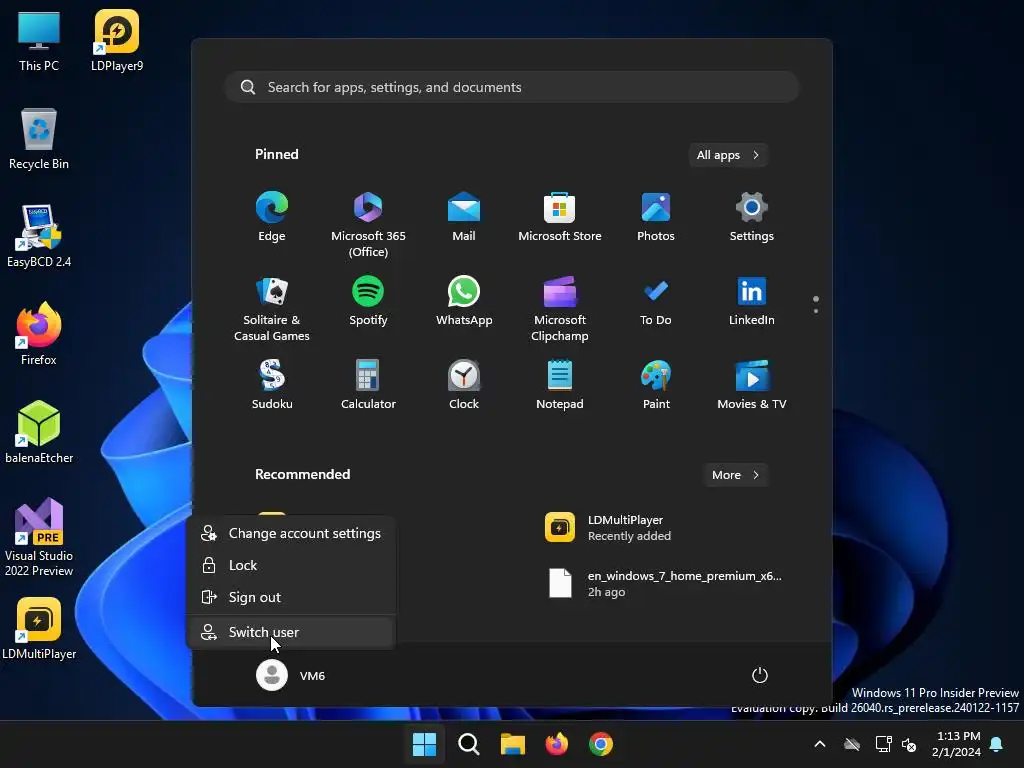Launch Spotify
This screenshot has width=1024, height=768.
point(368,301)
